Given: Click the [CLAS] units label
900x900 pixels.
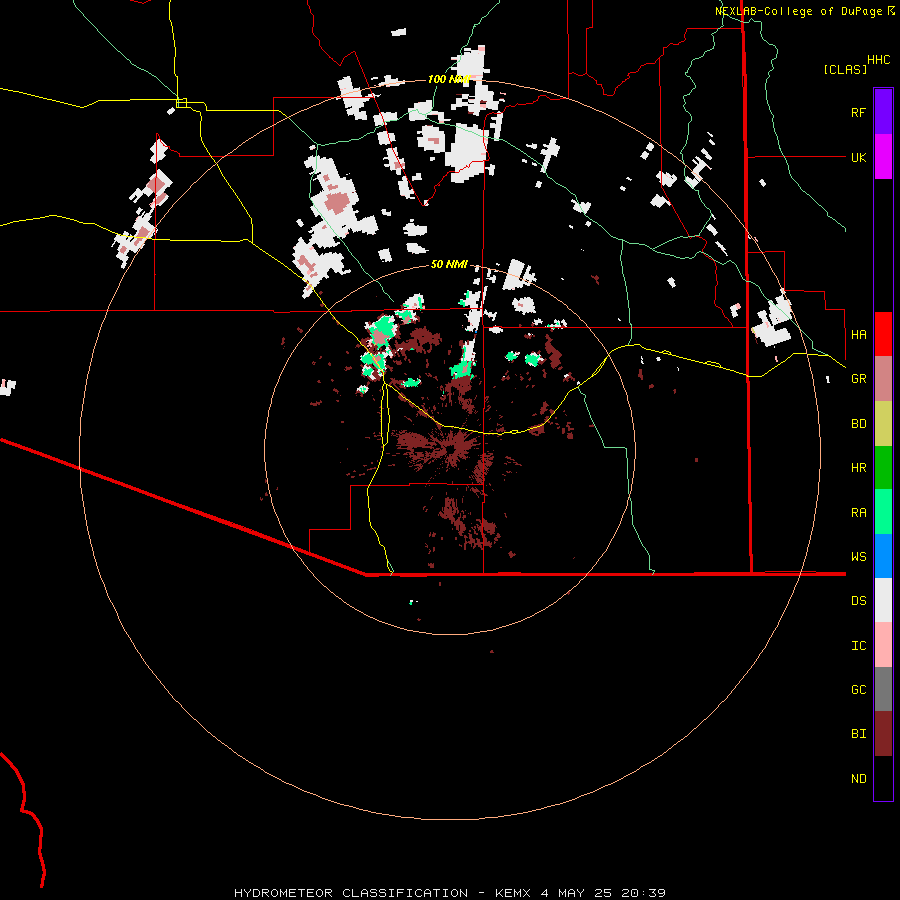Looking at the screenshot, I should point(845,69).
